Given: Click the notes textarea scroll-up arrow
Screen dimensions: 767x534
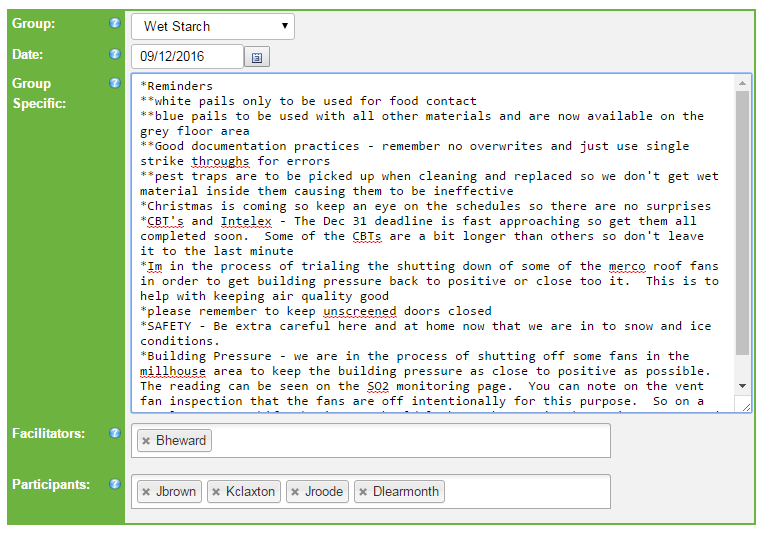Looking at the screenshot, I should point(743,83).
